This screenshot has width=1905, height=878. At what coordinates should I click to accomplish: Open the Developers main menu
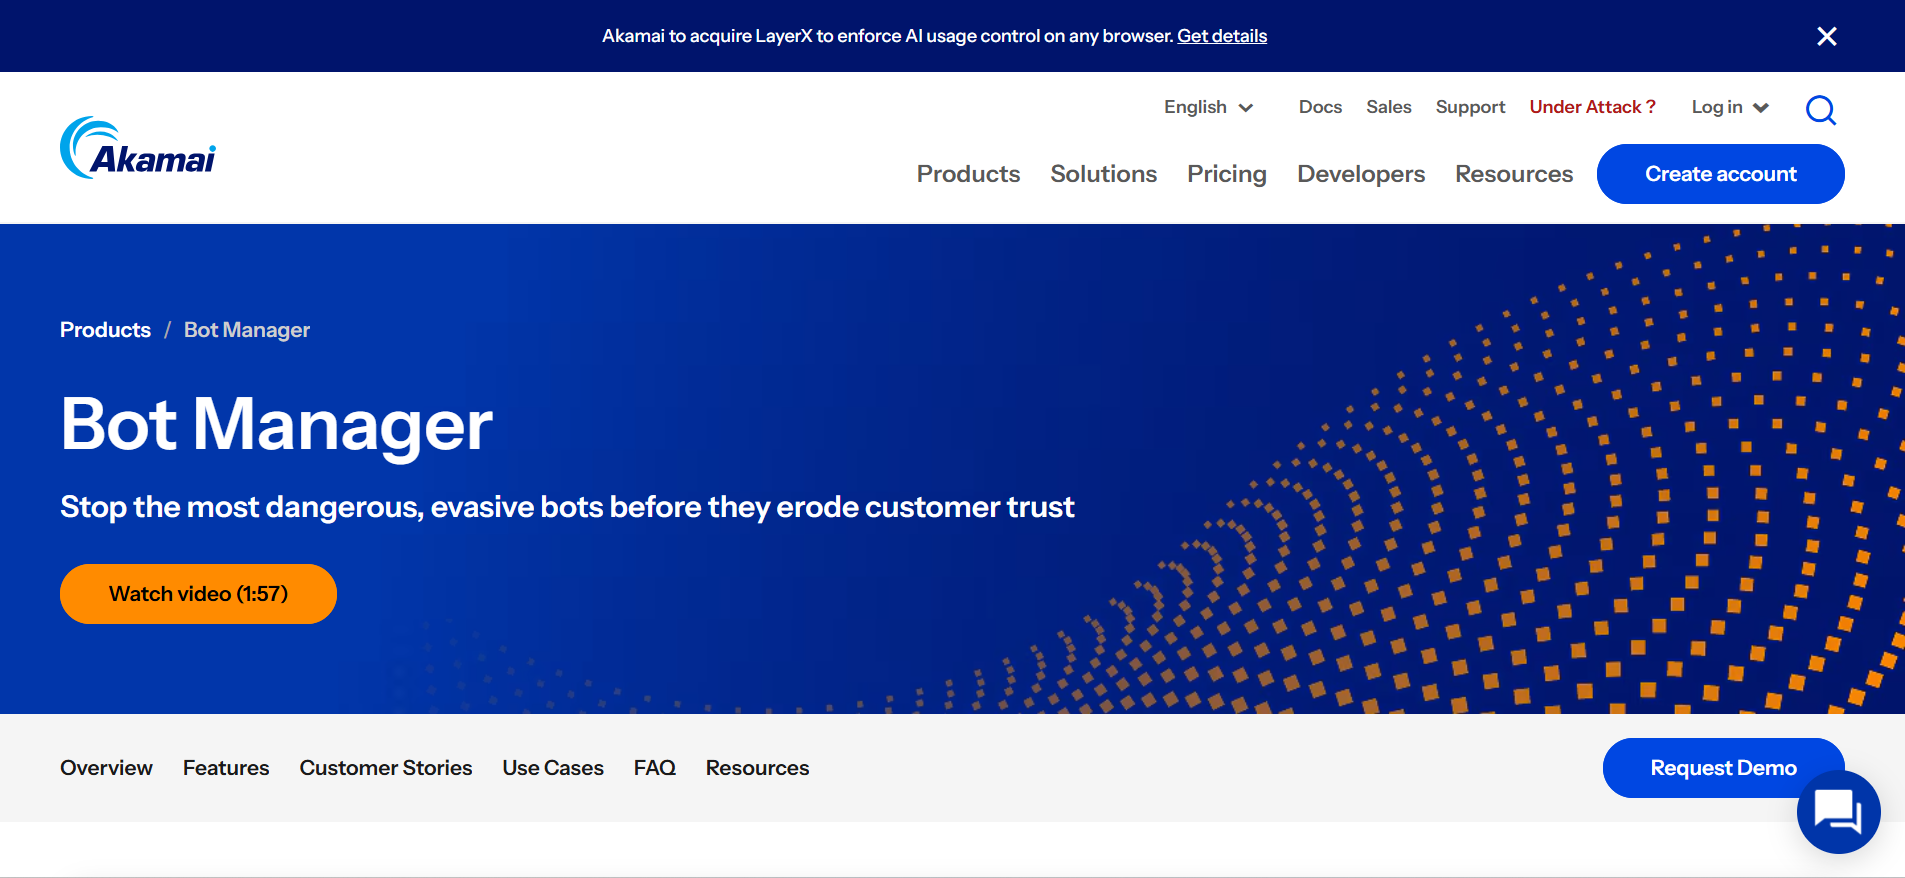tap(1361, 174)
